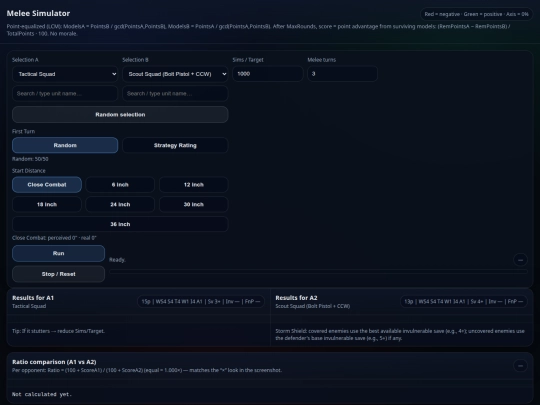Collapse the Ratio comparison section
This screenshot has height=405, width=540.
tap(520, 365)
